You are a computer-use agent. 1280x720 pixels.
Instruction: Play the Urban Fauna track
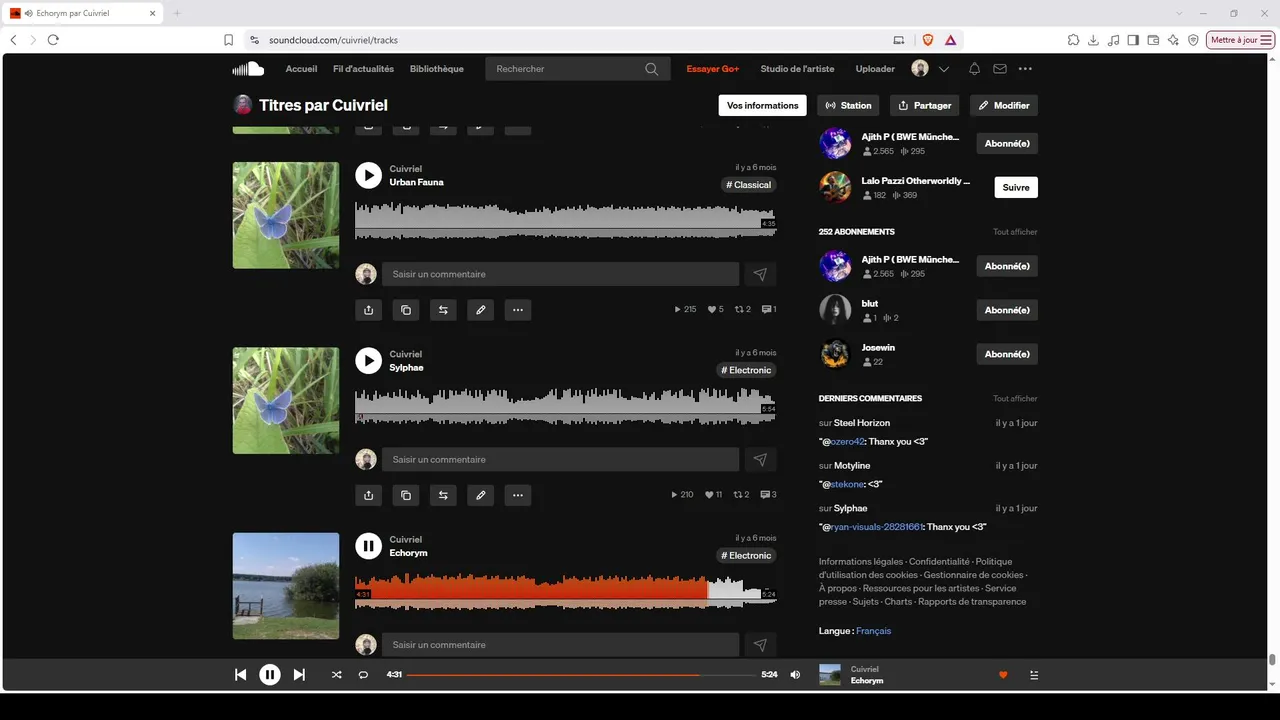click(x=368, y=175)
